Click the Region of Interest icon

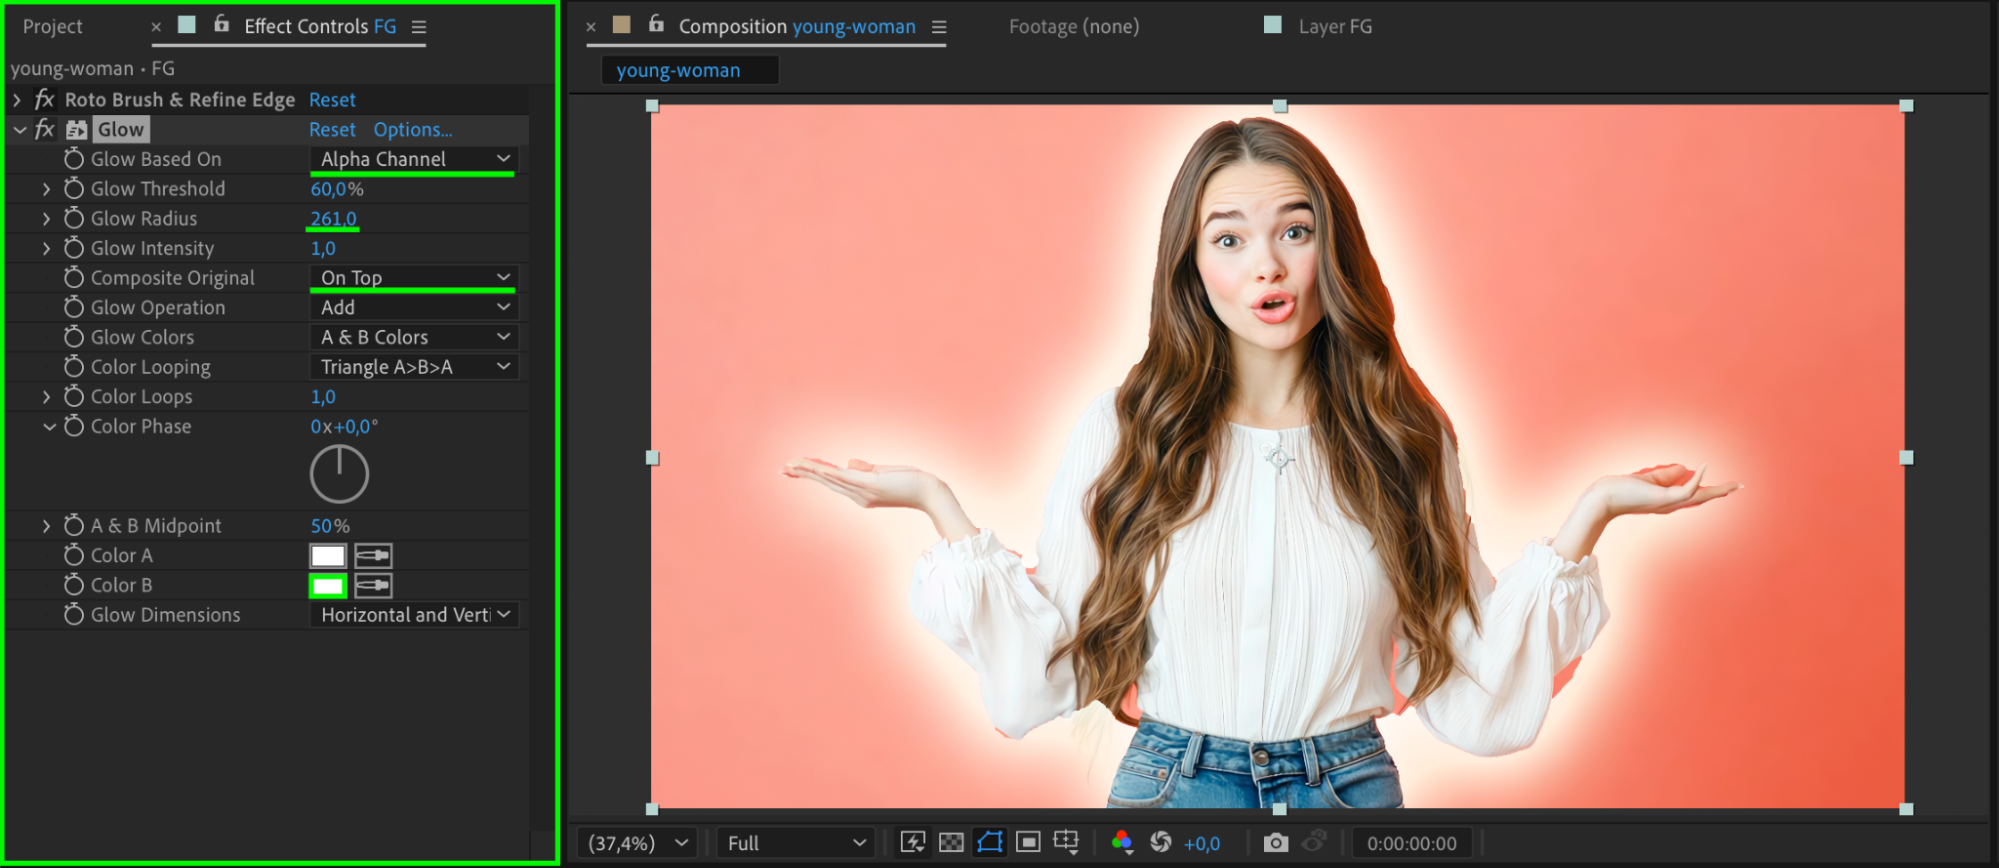tap(1027, 842)
